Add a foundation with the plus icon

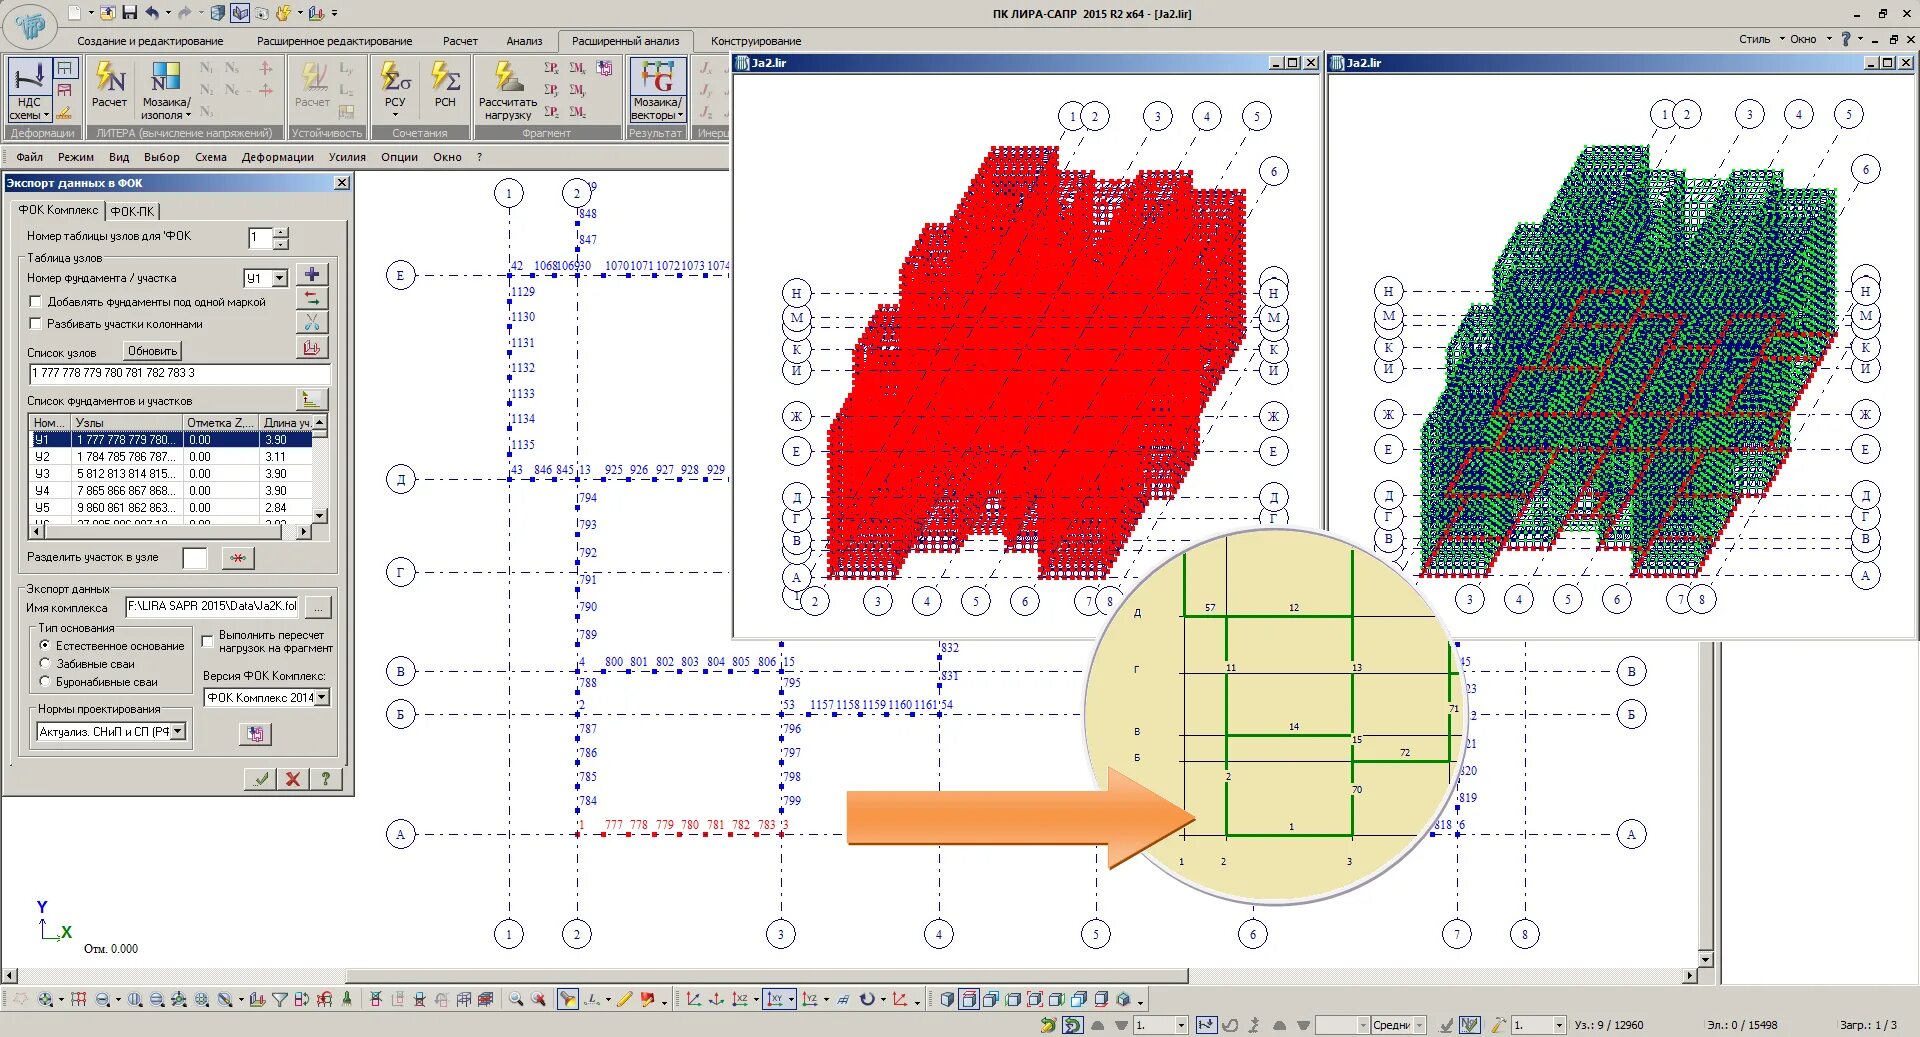(312, 275)
